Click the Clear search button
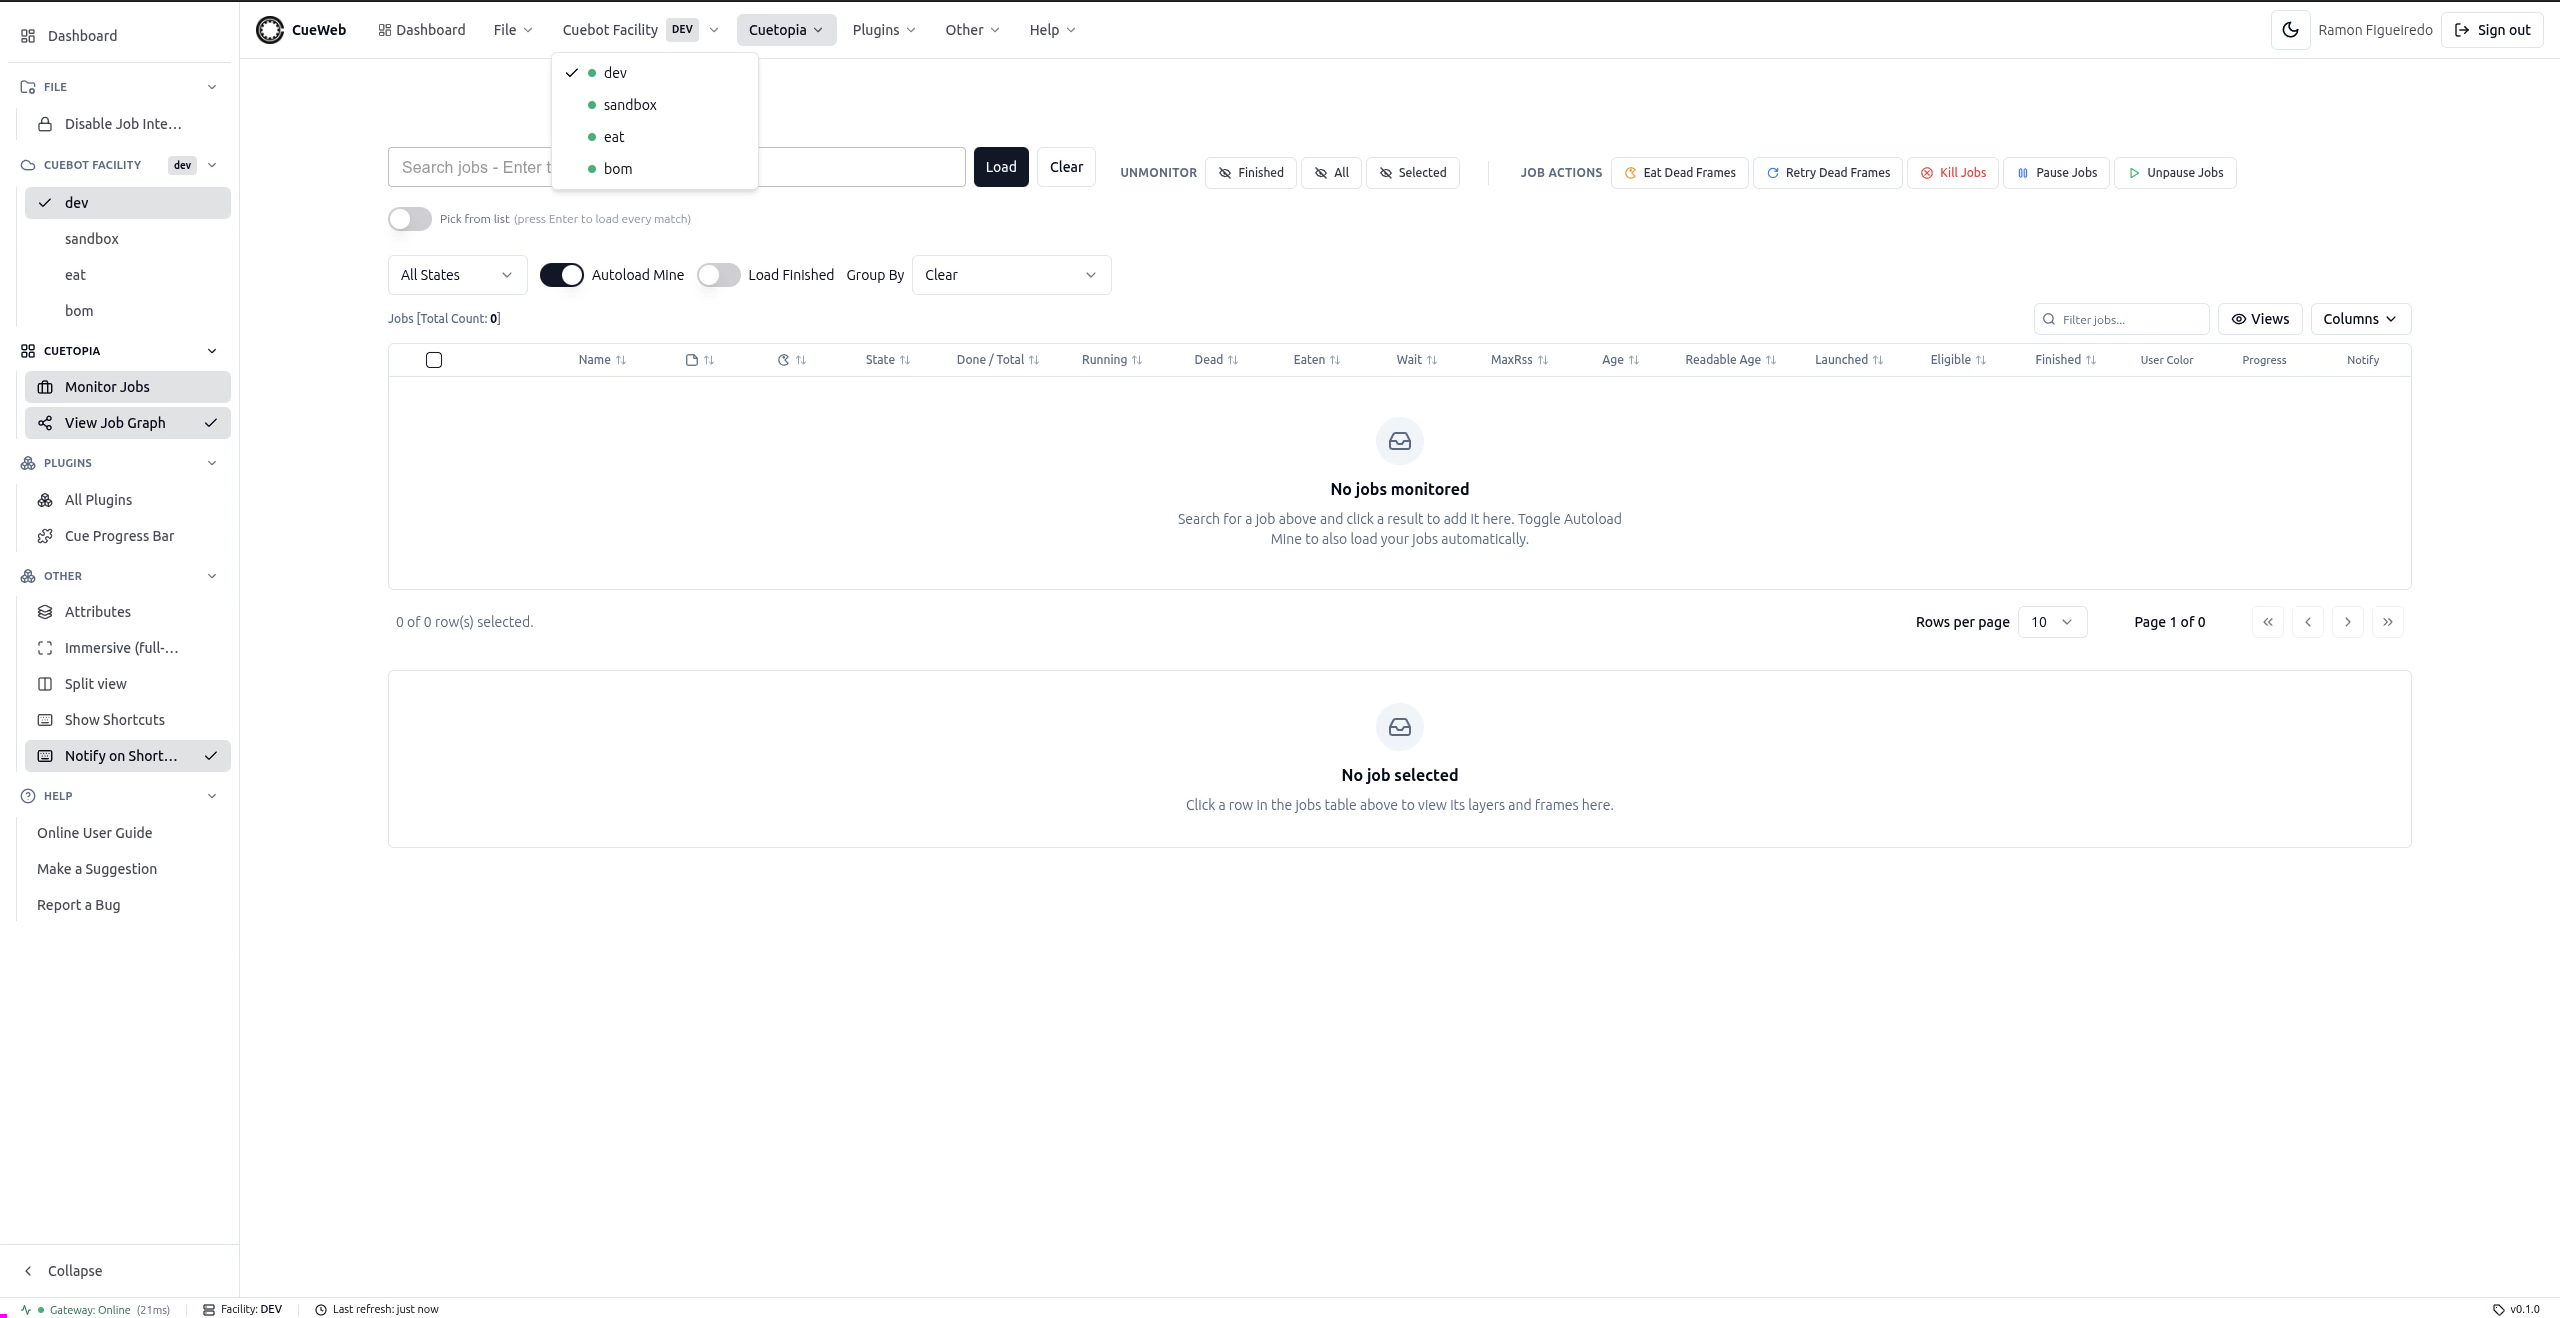2560x1318 pixels. (x=1066, y=167)
